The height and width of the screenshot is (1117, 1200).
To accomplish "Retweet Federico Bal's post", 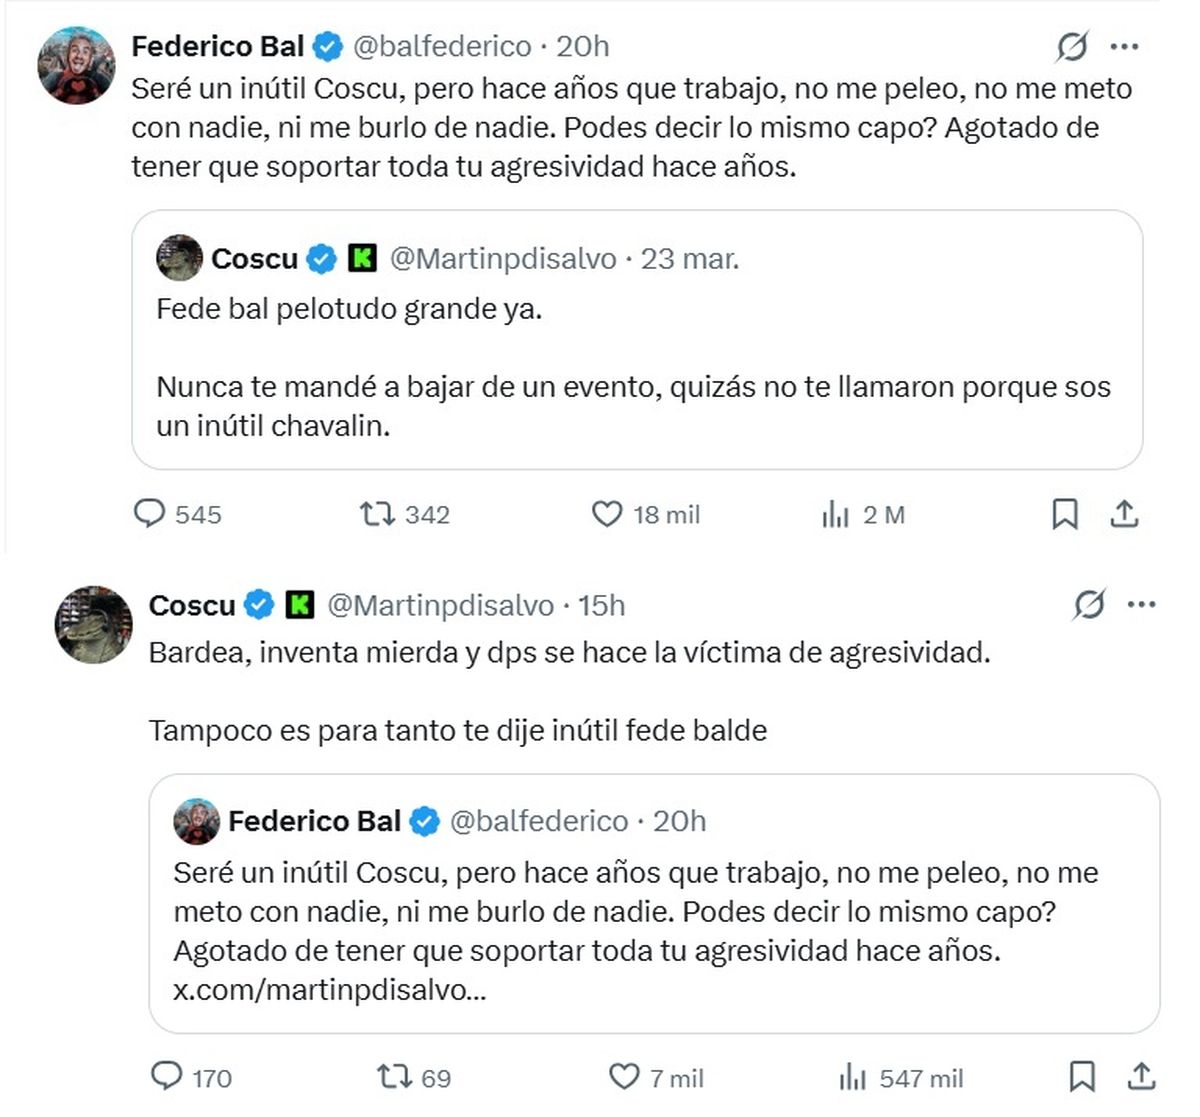I will 377,514.
